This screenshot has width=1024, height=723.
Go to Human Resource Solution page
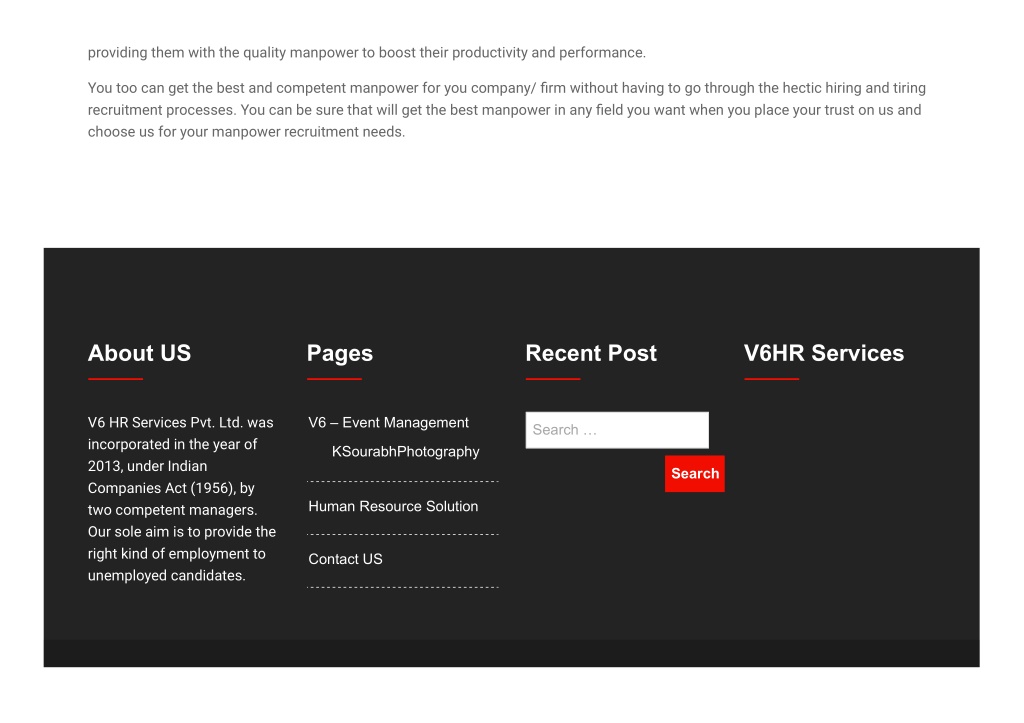coord(392,506)
